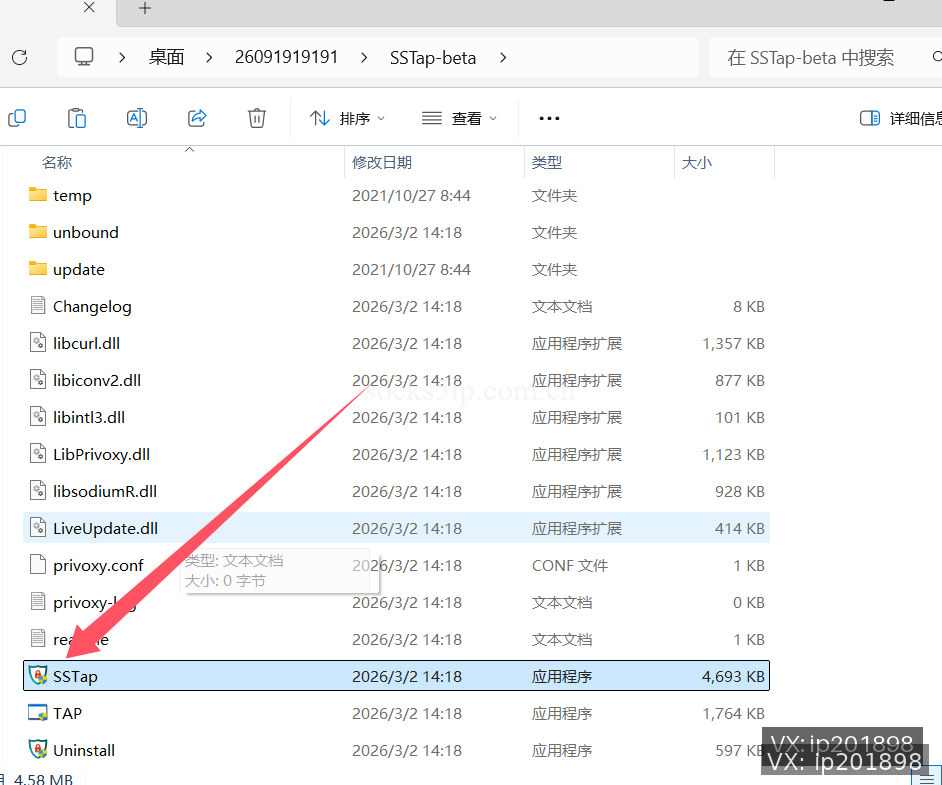Sort by 名称 column header
The width and height of the screenshot is (942, 785).
pyautogui.click(x=57, y=162)
